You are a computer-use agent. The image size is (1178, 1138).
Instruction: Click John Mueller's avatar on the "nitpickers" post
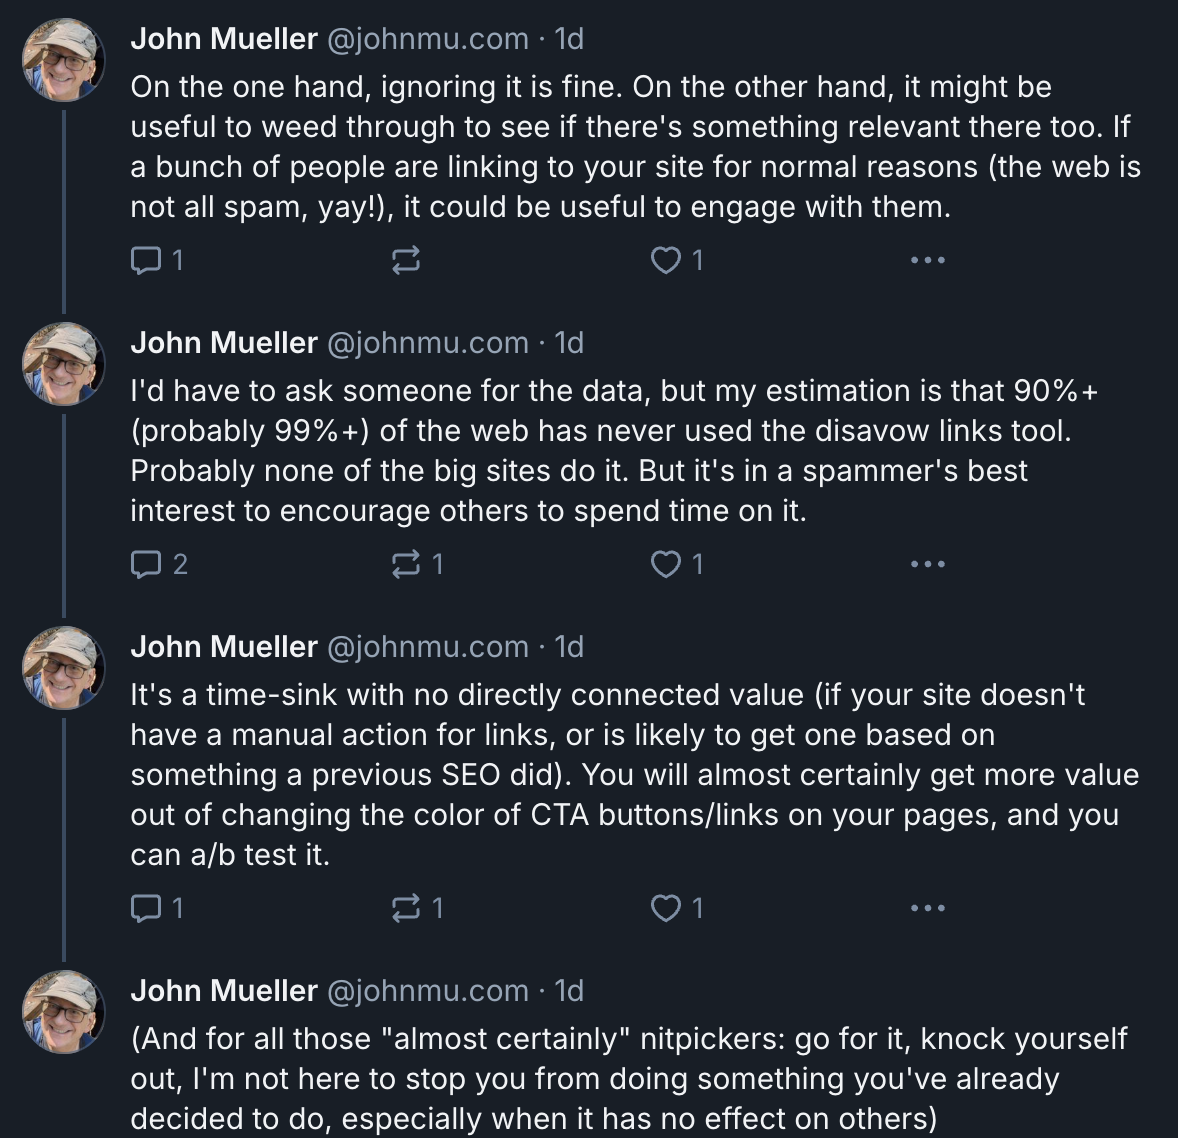64,1012
